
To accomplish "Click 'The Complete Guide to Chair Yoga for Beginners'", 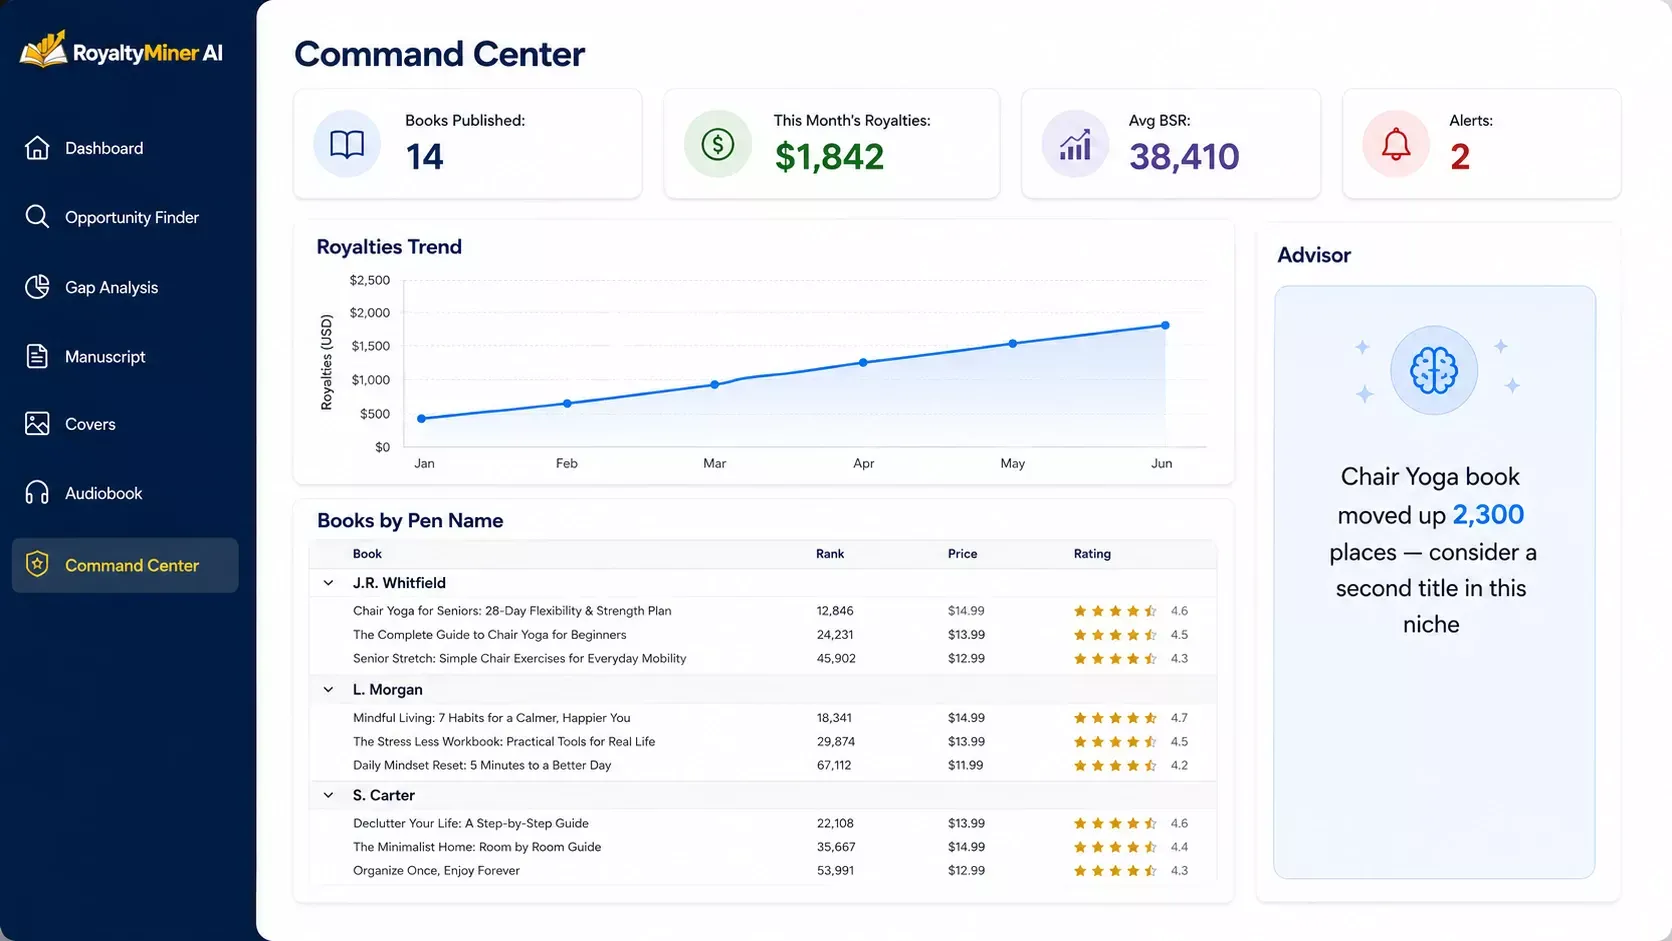I will point(490,635).
